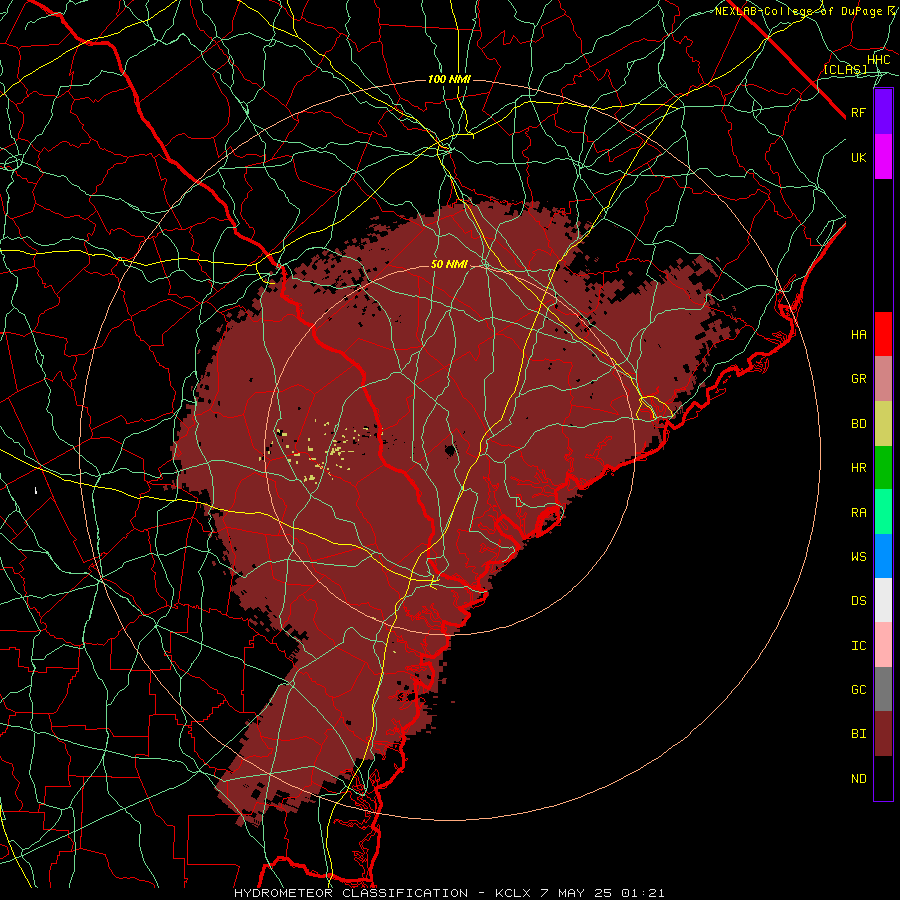The width and height of the screenshot is (900, 900).
Task: Click the IC legend label
Action: [858, 646]
